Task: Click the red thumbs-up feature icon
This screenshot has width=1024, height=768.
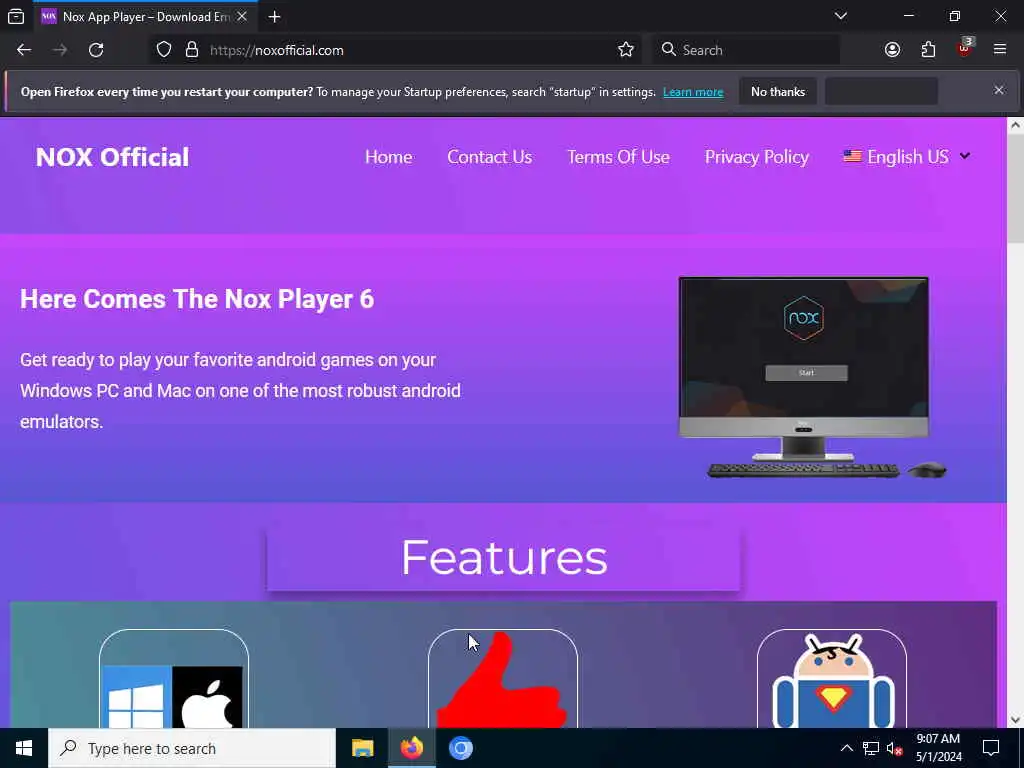Action: [502, 679]
